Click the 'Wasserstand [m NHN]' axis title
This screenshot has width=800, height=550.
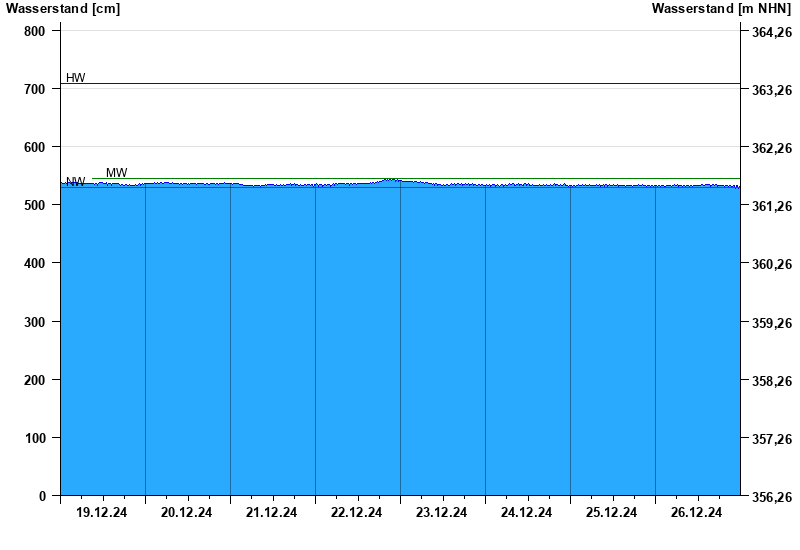pyautogui.click(x=721, y=9)
